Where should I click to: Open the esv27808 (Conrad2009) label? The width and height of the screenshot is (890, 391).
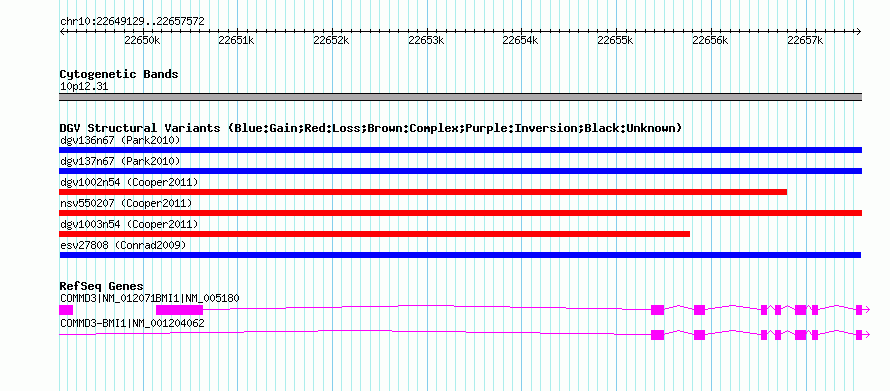point(123,246)
